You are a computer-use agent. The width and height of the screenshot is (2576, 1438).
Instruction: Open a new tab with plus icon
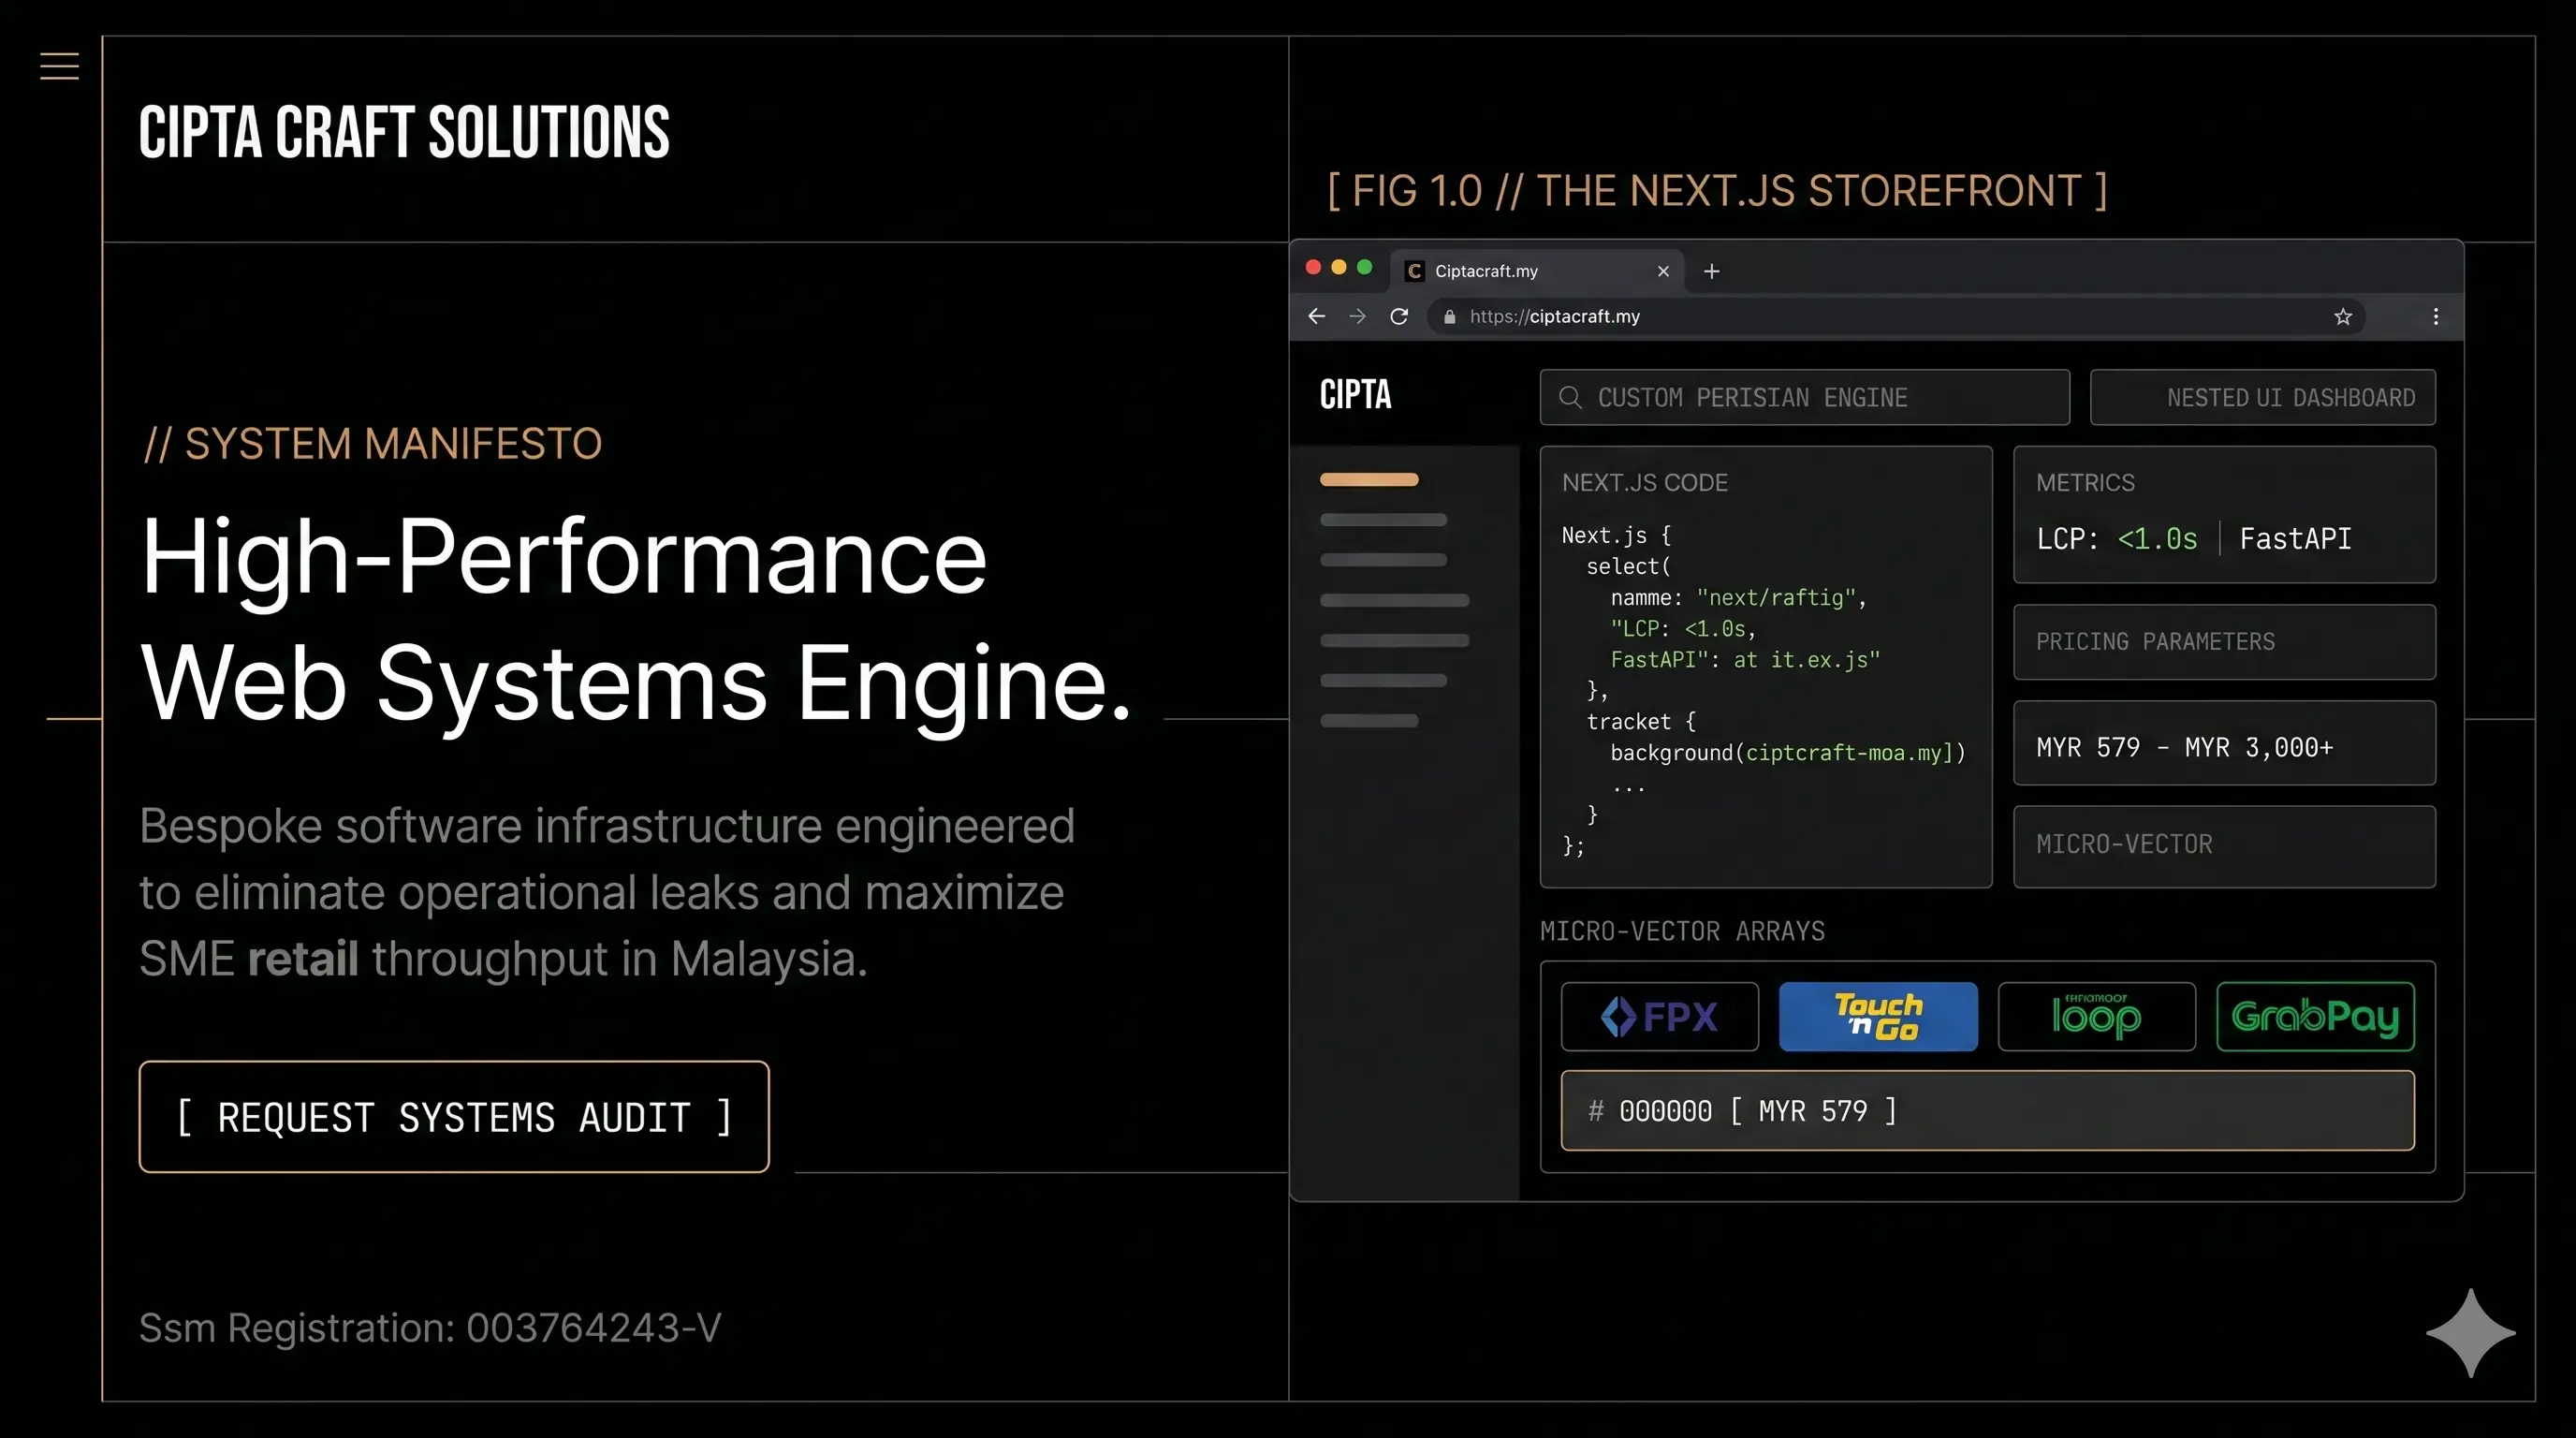pos(1712,271)
